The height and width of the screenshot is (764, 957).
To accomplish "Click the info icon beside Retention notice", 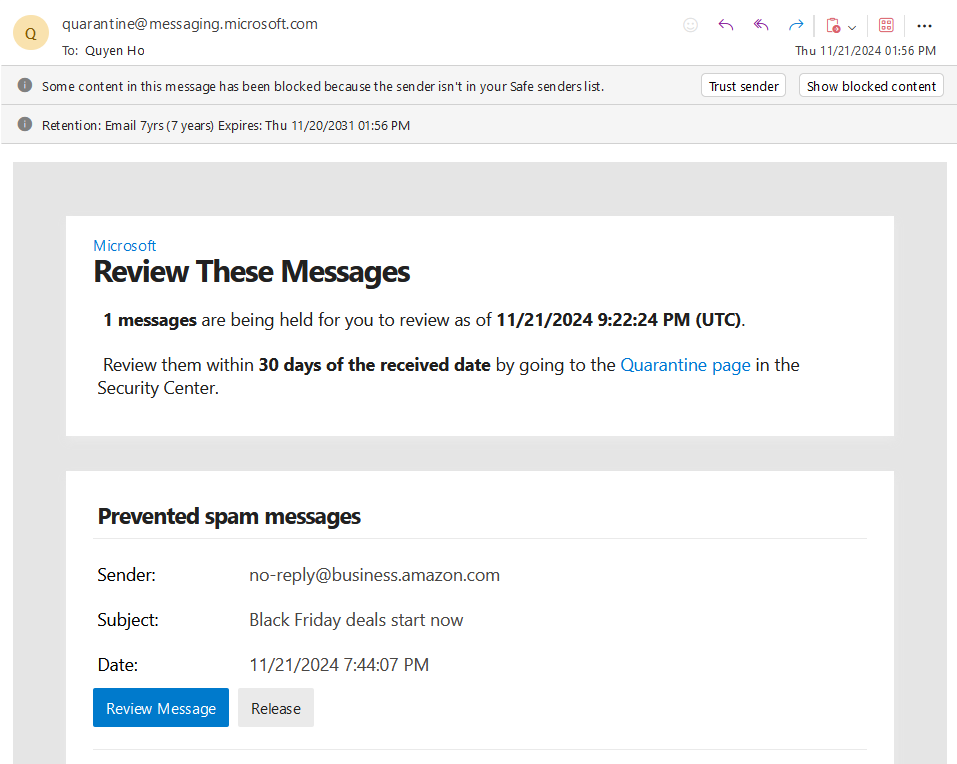I will click(x=25, y=124).
